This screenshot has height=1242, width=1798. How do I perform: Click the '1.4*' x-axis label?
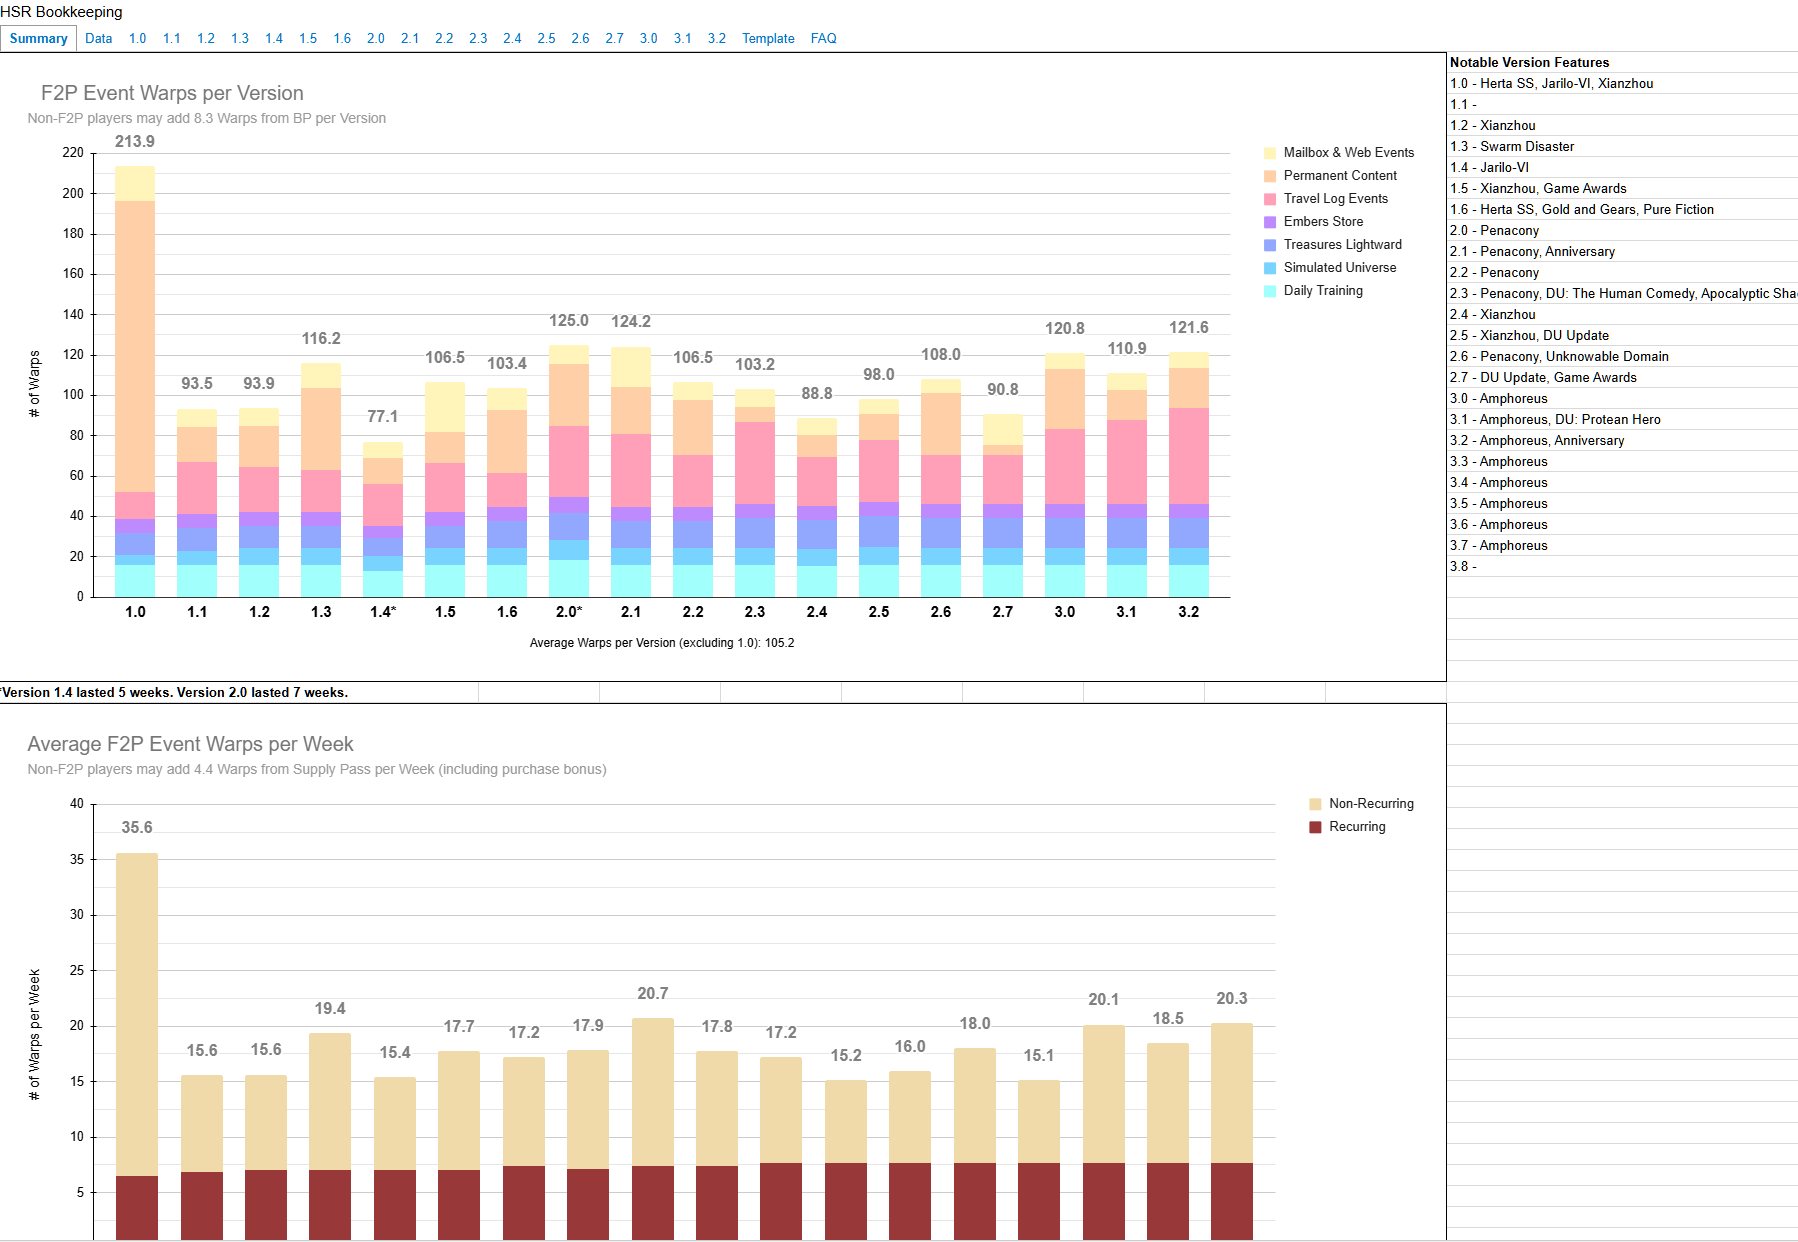click(383, 612)
